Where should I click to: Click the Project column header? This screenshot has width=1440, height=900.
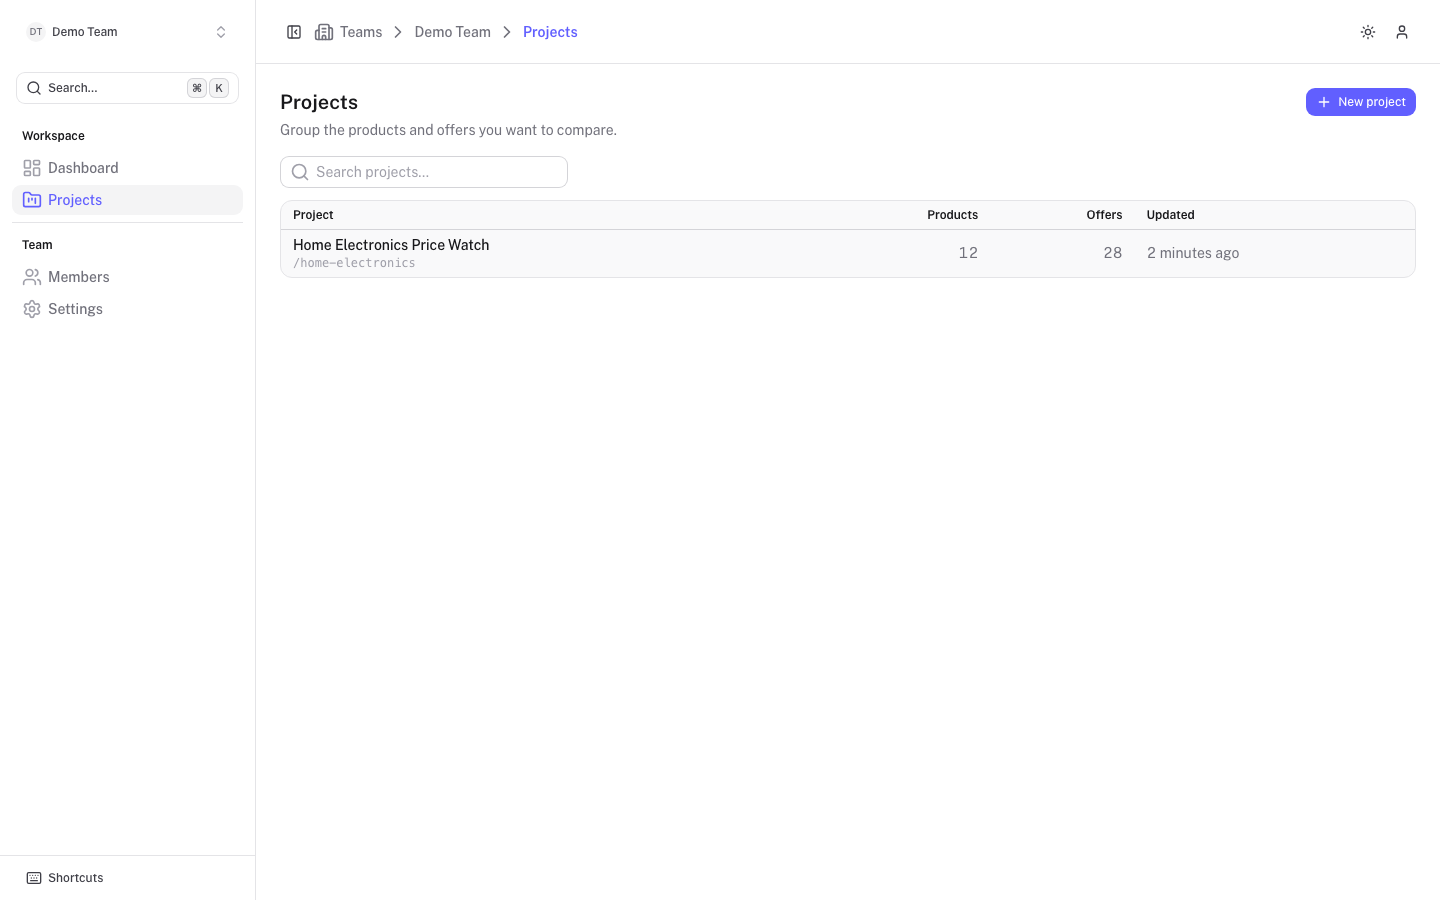coord(313,215)
